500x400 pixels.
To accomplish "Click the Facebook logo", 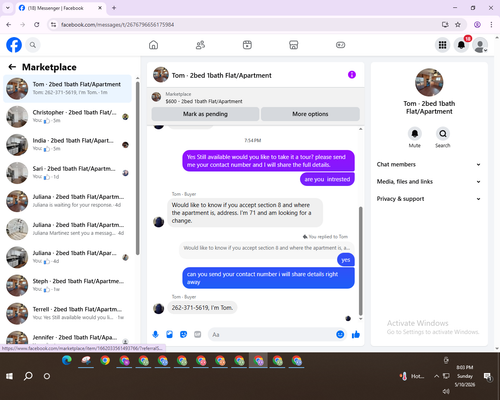I will point(14,45).
